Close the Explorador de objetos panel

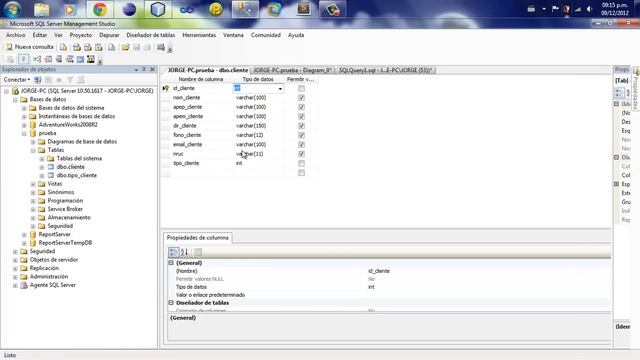(x=152, y=70)
